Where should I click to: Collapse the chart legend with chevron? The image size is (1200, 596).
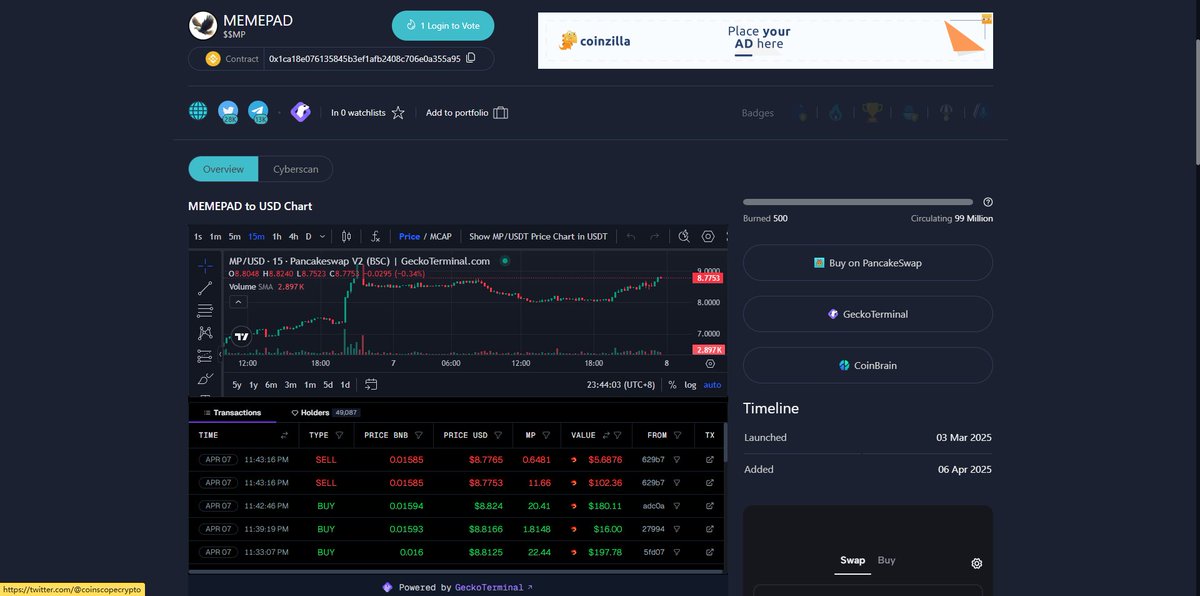239,301
